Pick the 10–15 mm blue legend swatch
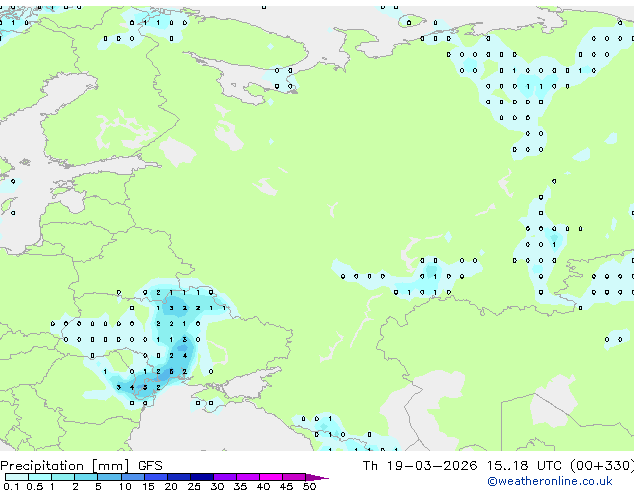 (x=132, y=477)
